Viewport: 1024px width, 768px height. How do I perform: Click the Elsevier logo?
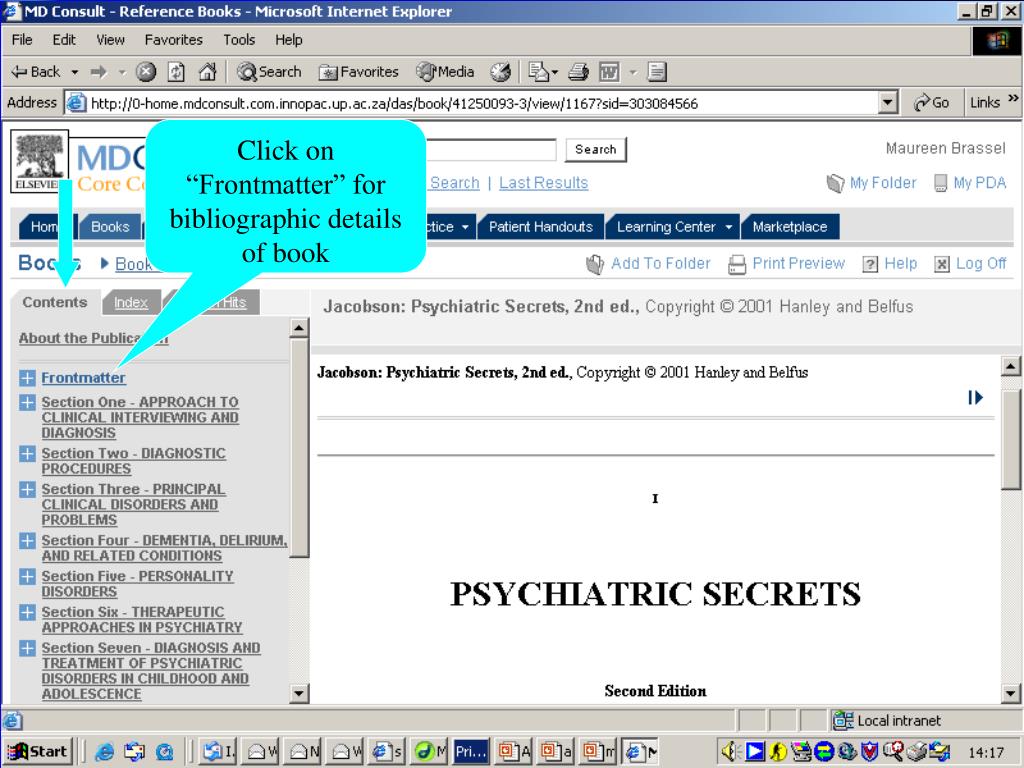(x=39, y=161)
